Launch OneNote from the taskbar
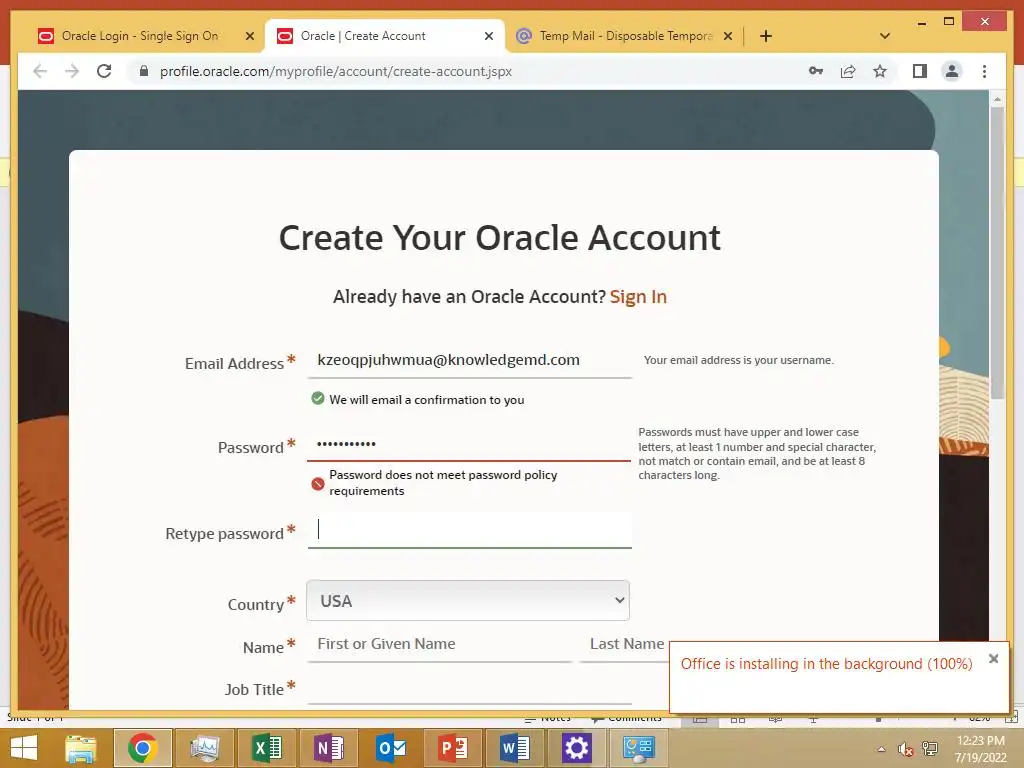 [328, 748]
